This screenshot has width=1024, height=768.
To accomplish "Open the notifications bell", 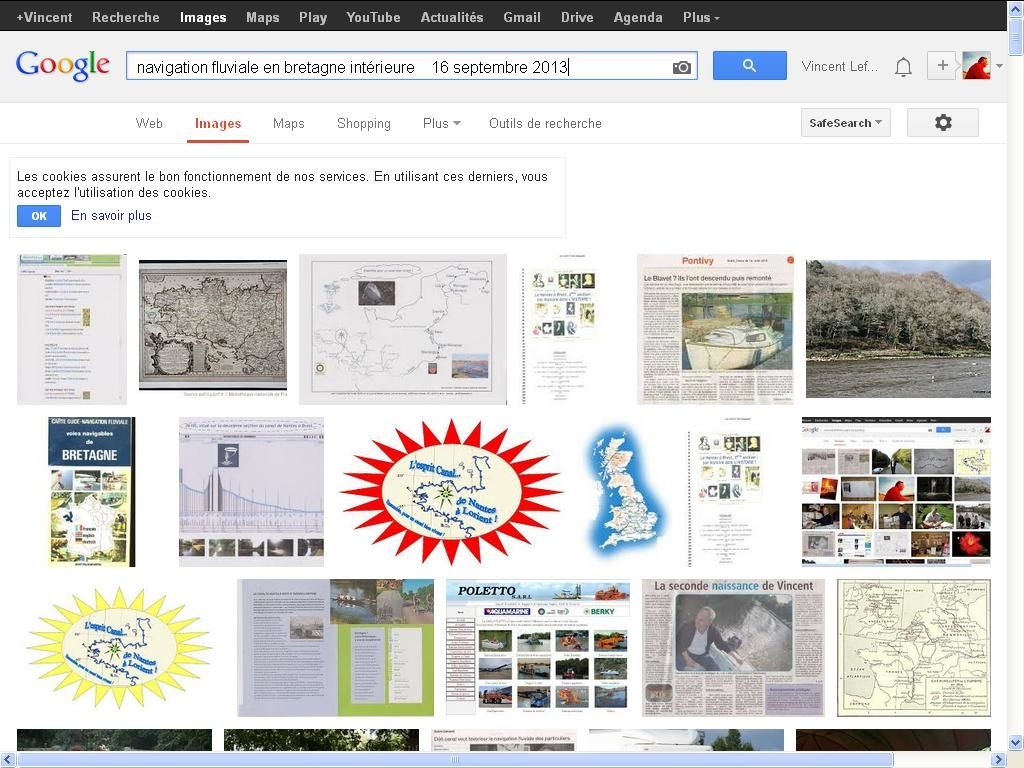I will point(903,67).
